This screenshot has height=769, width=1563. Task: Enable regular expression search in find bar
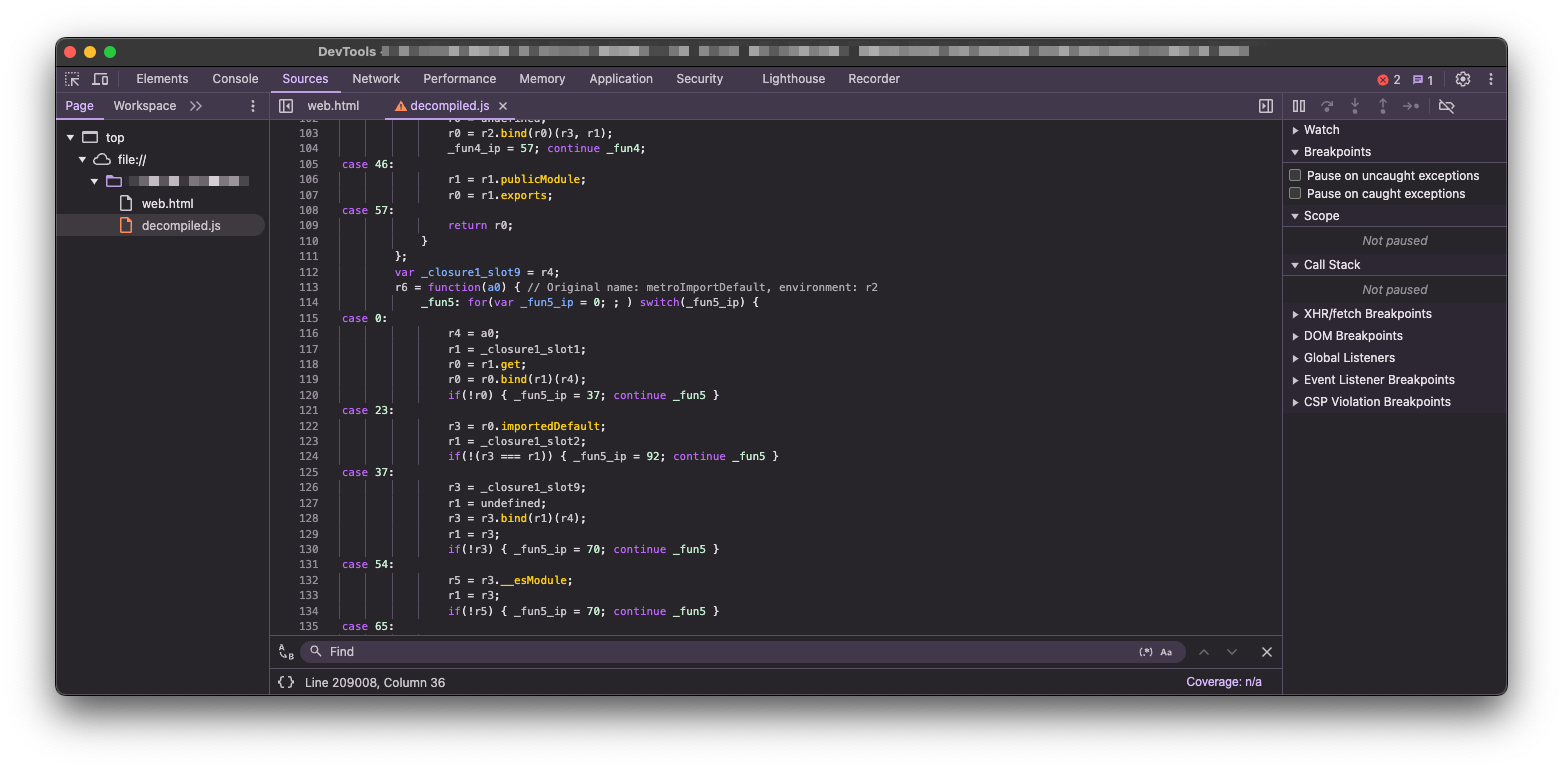point(1146,652)
